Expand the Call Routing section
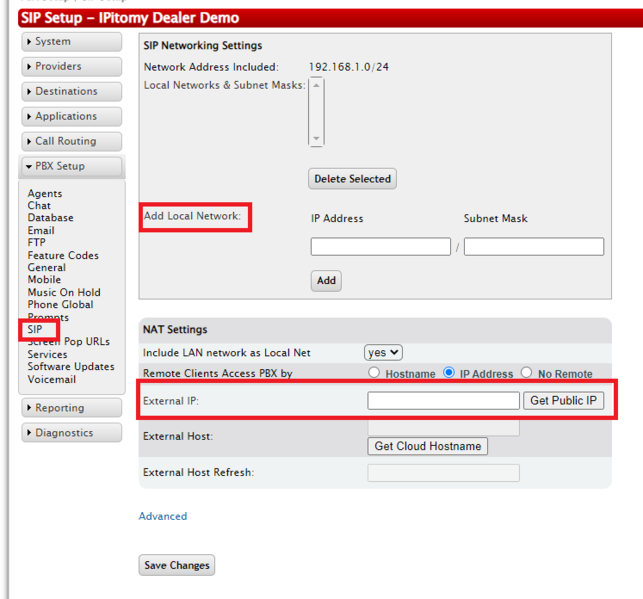 coord(71,142)
